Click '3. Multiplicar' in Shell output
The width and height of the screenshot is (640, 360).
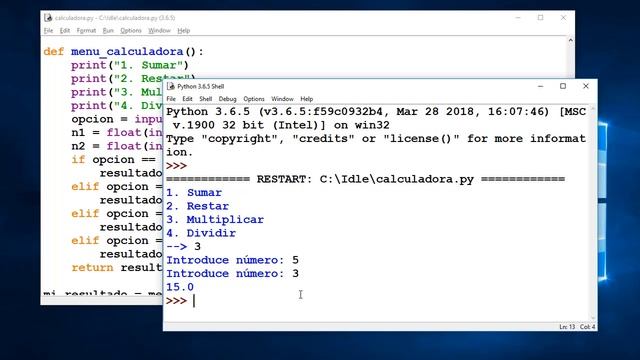click(215, 220)
